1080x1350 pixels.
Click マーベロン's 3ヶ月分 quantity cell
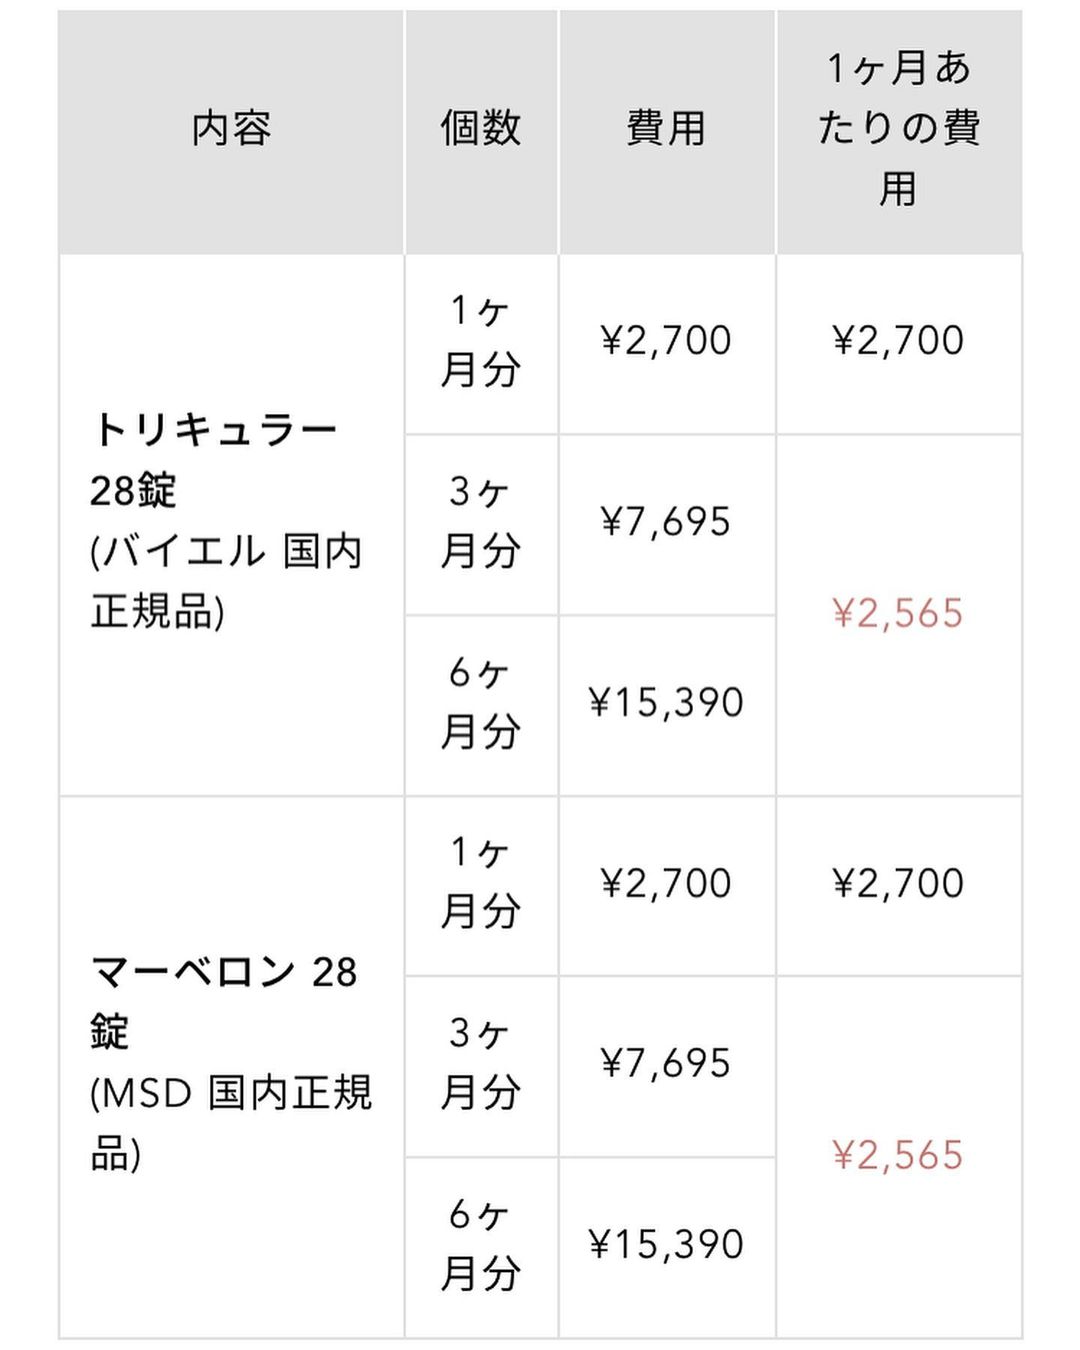(x=481, y=1063)
